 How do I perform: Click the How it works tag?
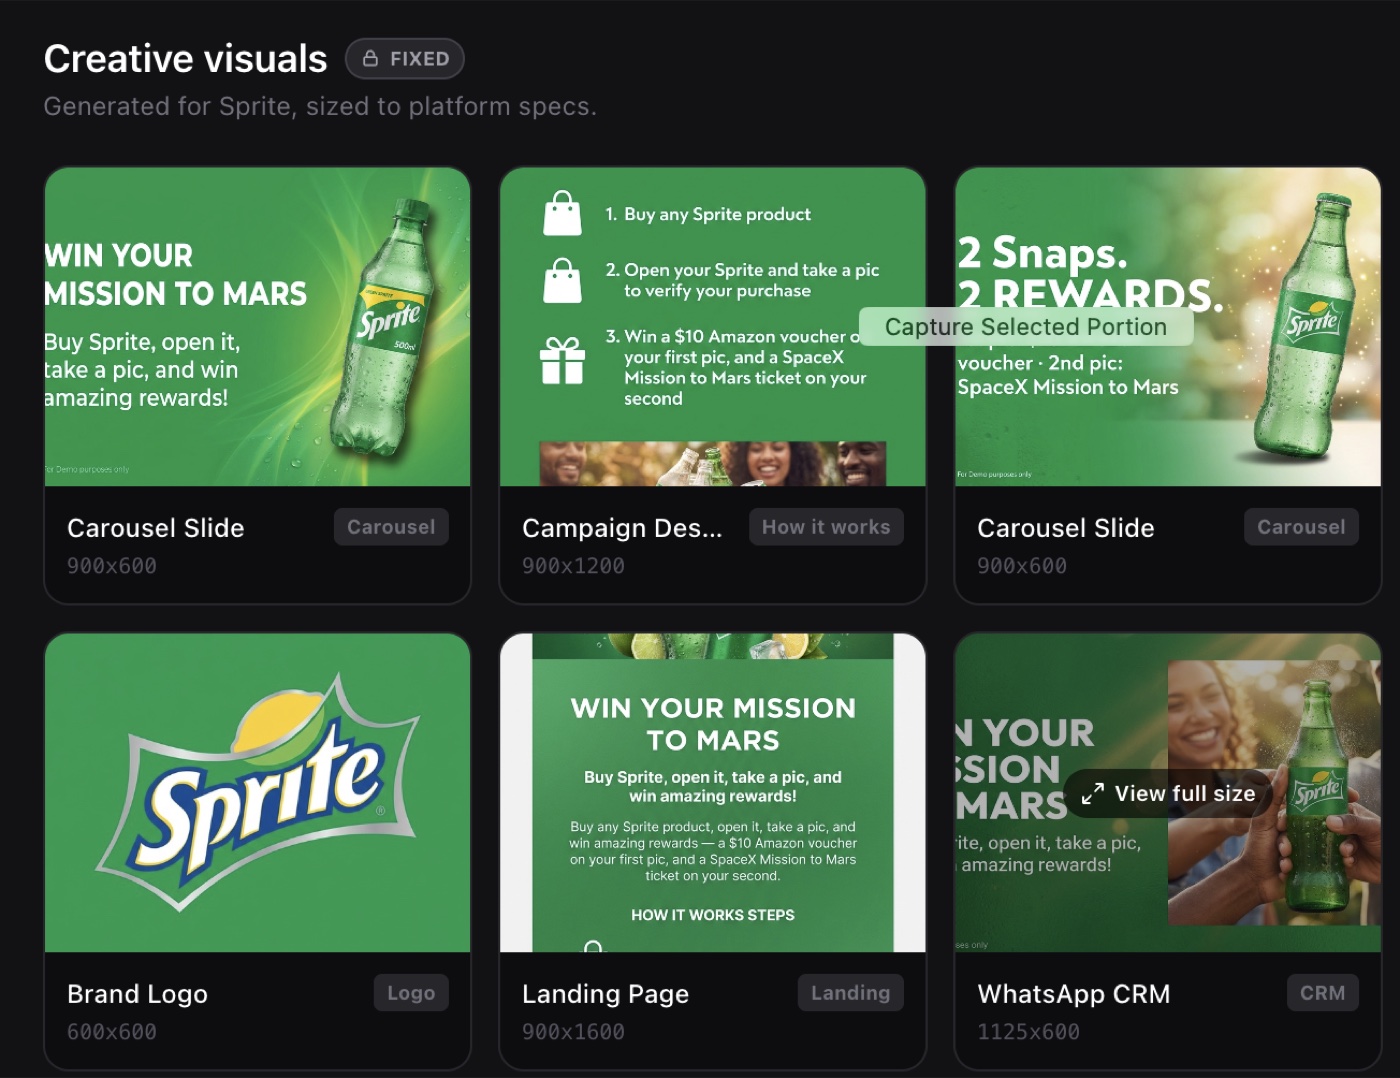coord(826,527)
